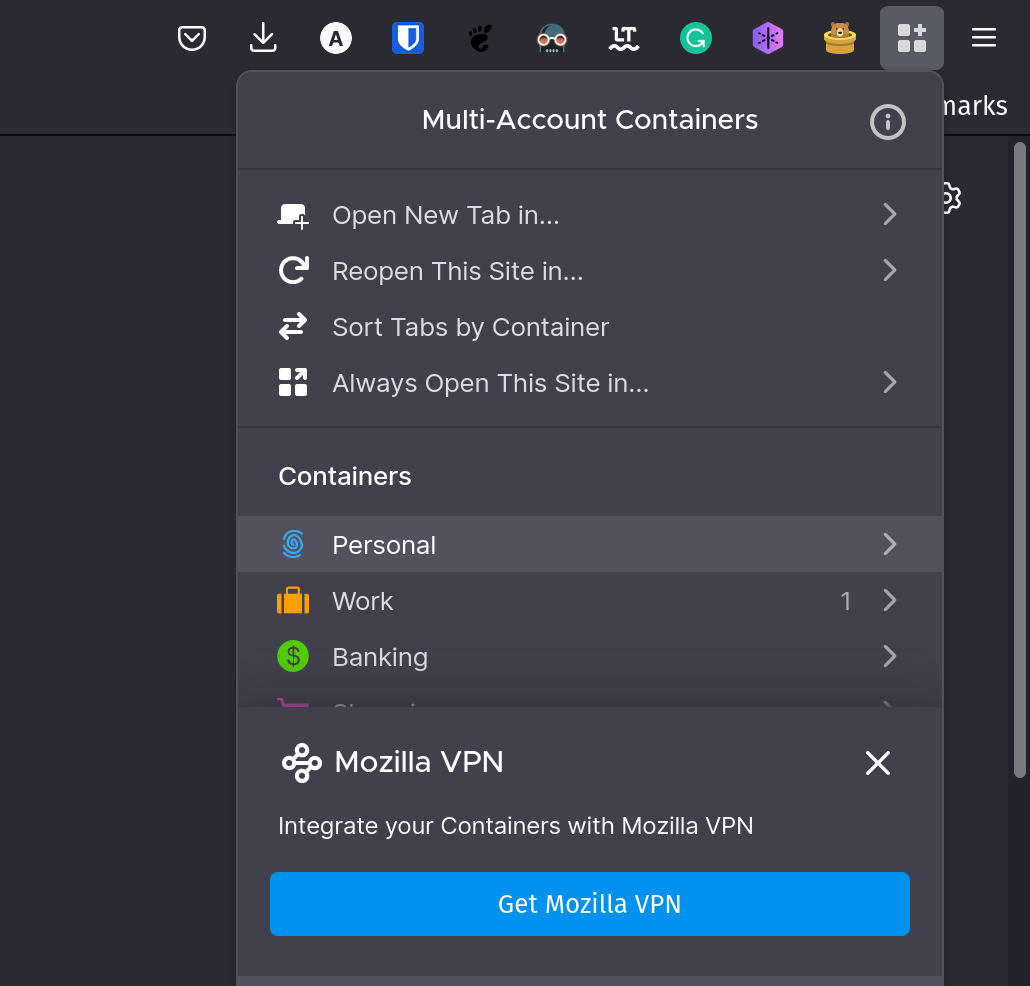
Task: Click the page vertical scrollbar
Action: click(1019, 460)
